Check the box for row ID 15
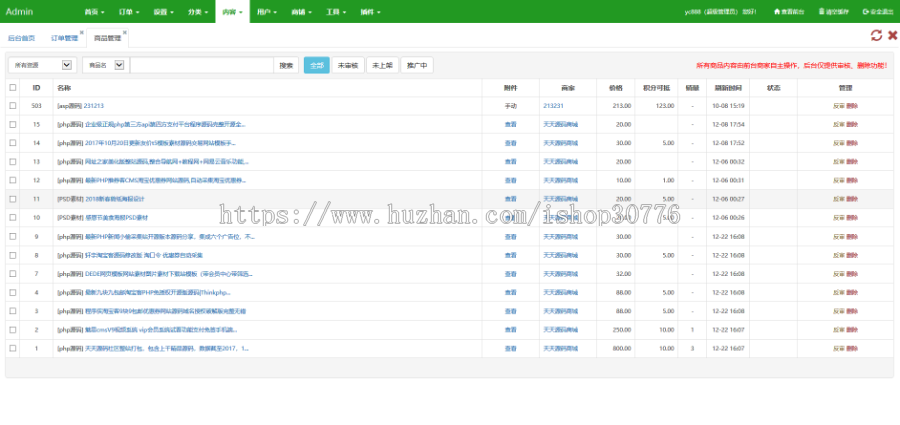900x425 pixels. coord(13,124)
